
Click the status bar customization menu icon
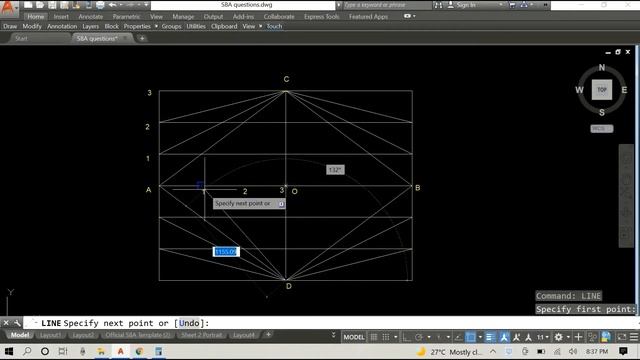click(x=634, y=337)
